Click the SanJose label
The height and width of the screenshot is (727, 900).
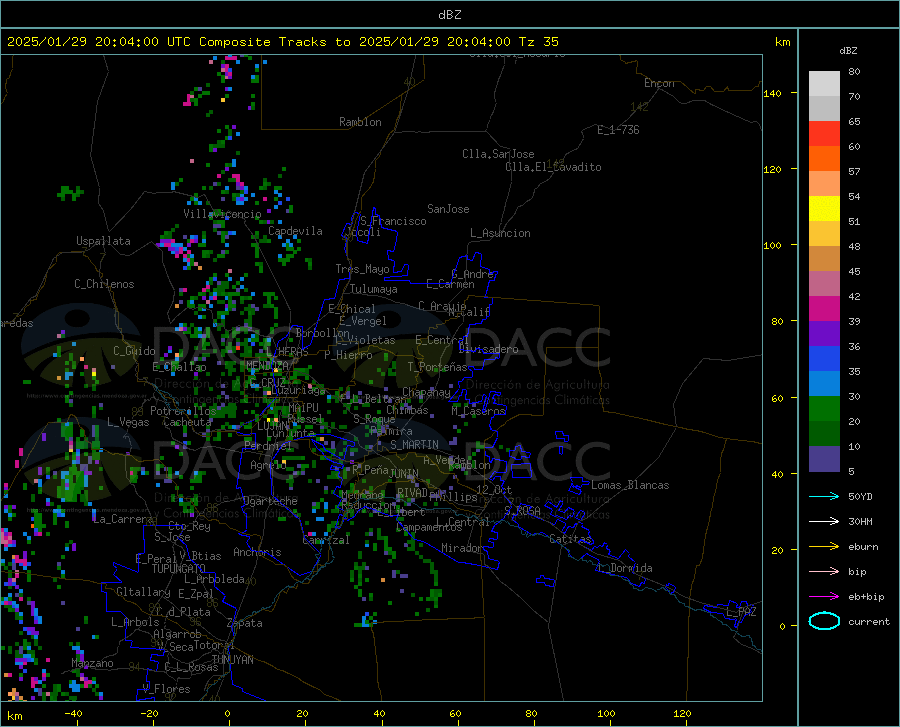click(x=448, y=209)
